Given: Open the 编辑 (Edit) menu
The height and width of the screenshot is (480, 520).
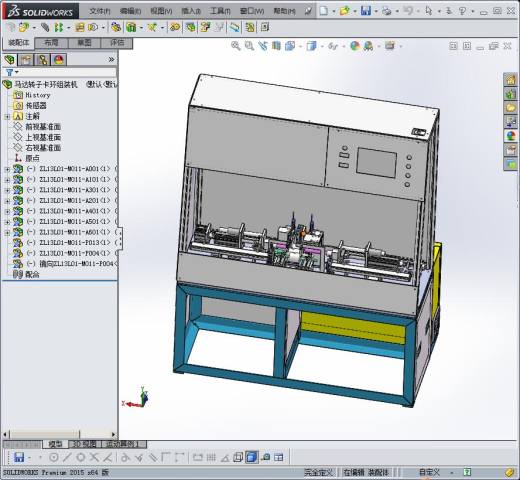Looking at the screenshot, I should 130,11.
